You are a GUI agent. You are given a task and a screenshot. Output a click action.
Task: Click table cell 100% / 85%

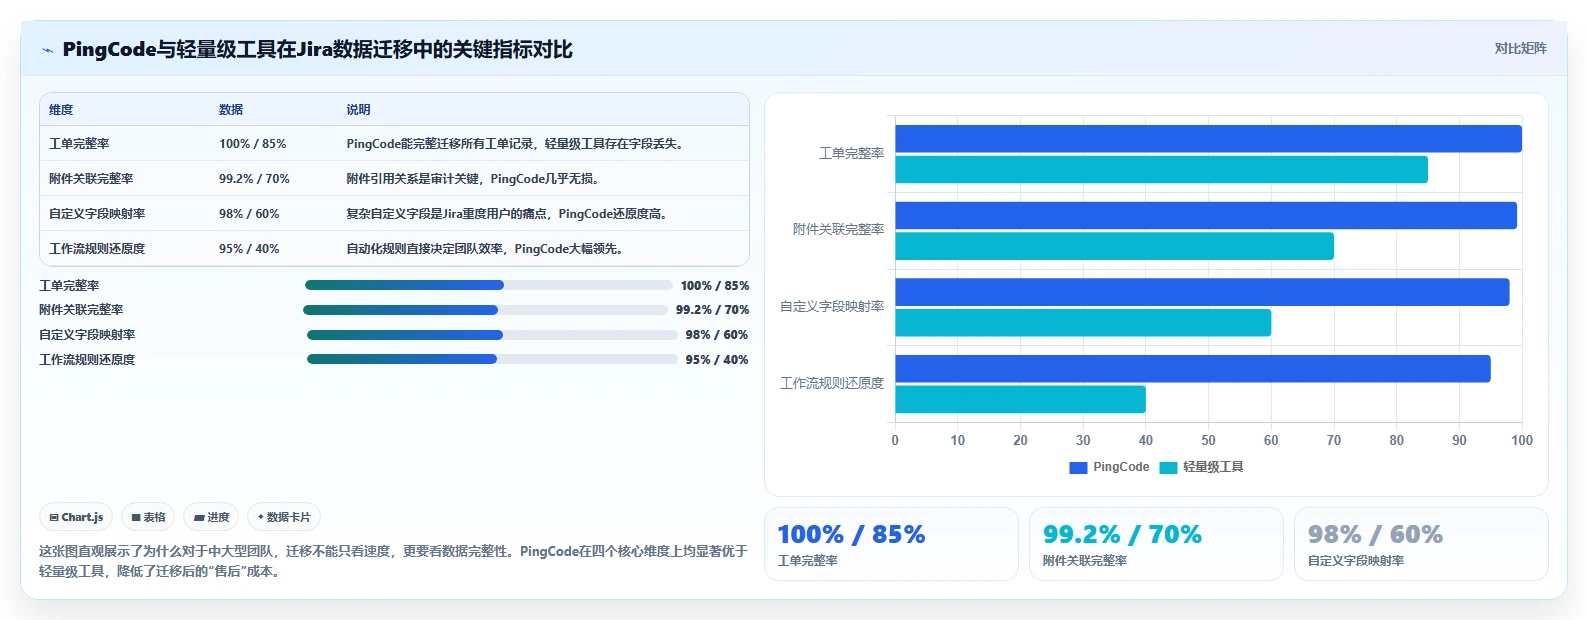click(252, 144)
